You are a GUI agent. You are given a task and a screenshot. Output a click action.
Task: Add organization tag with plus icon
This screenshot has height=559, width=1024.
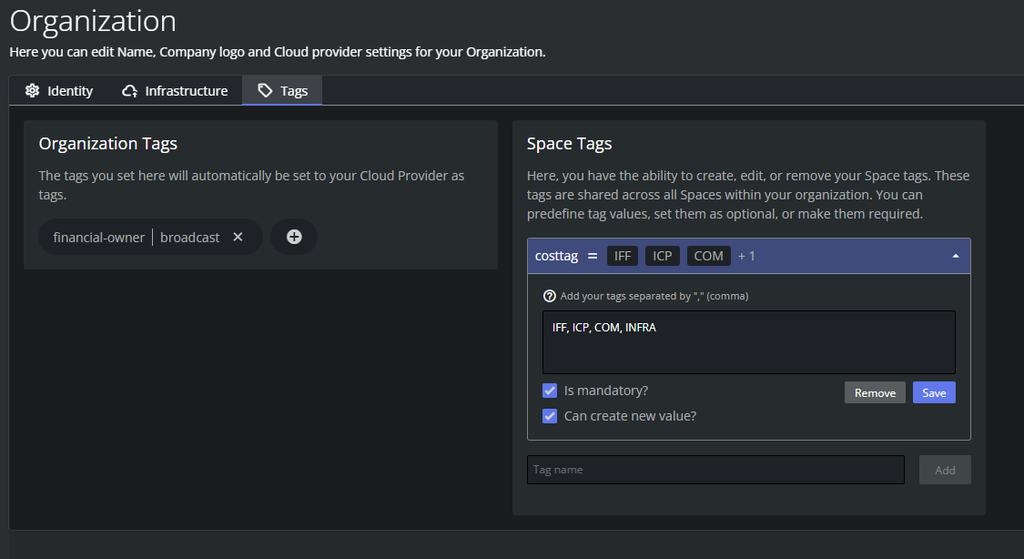tap(294, 237)
